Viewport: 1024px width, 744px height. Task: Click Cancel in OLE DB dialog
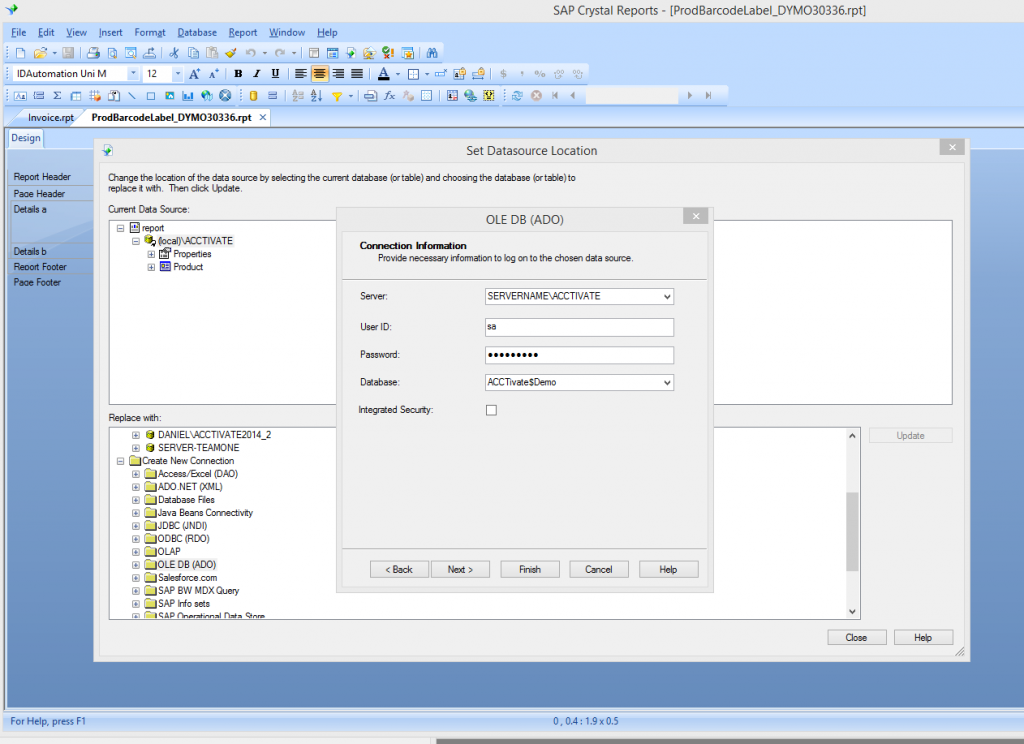tap(599, 570)
